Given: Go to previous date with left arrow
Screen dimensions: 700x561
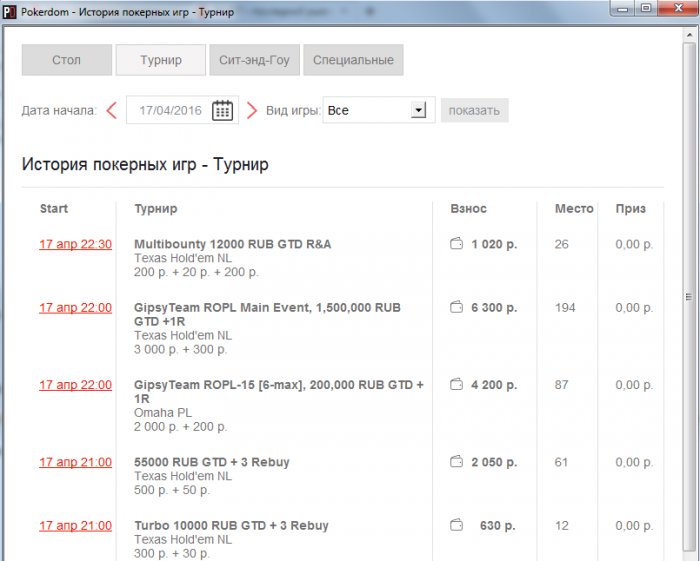Looking at the screenshot, I should click(x=112, y=110).
